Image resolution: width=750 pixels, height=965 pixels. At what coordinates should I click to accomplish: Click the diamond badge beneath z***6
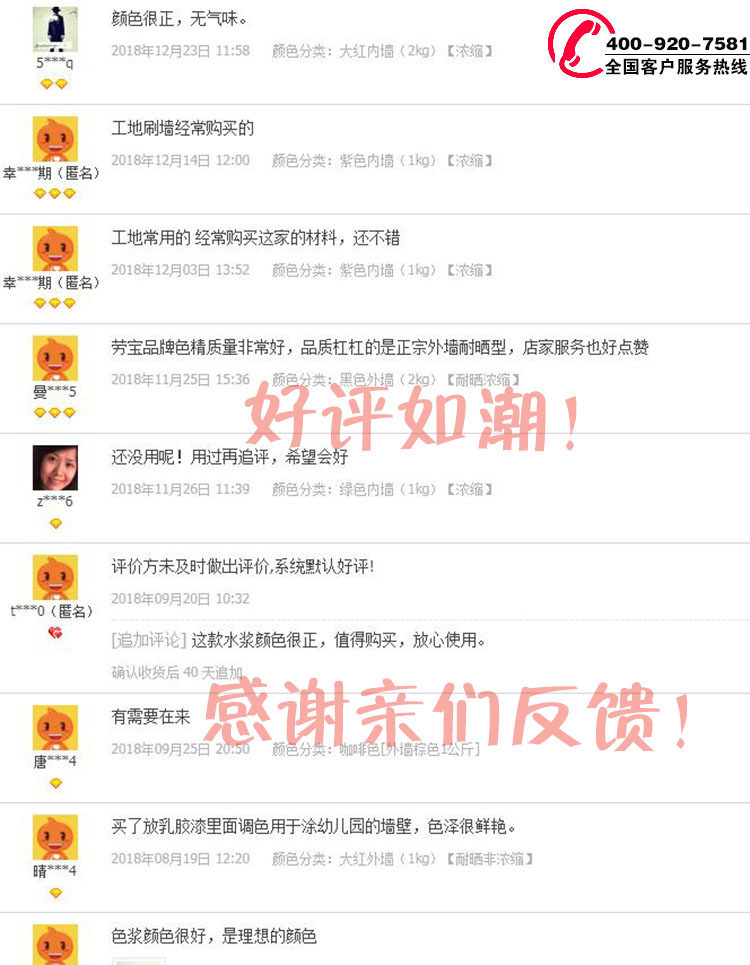(55, 524)
